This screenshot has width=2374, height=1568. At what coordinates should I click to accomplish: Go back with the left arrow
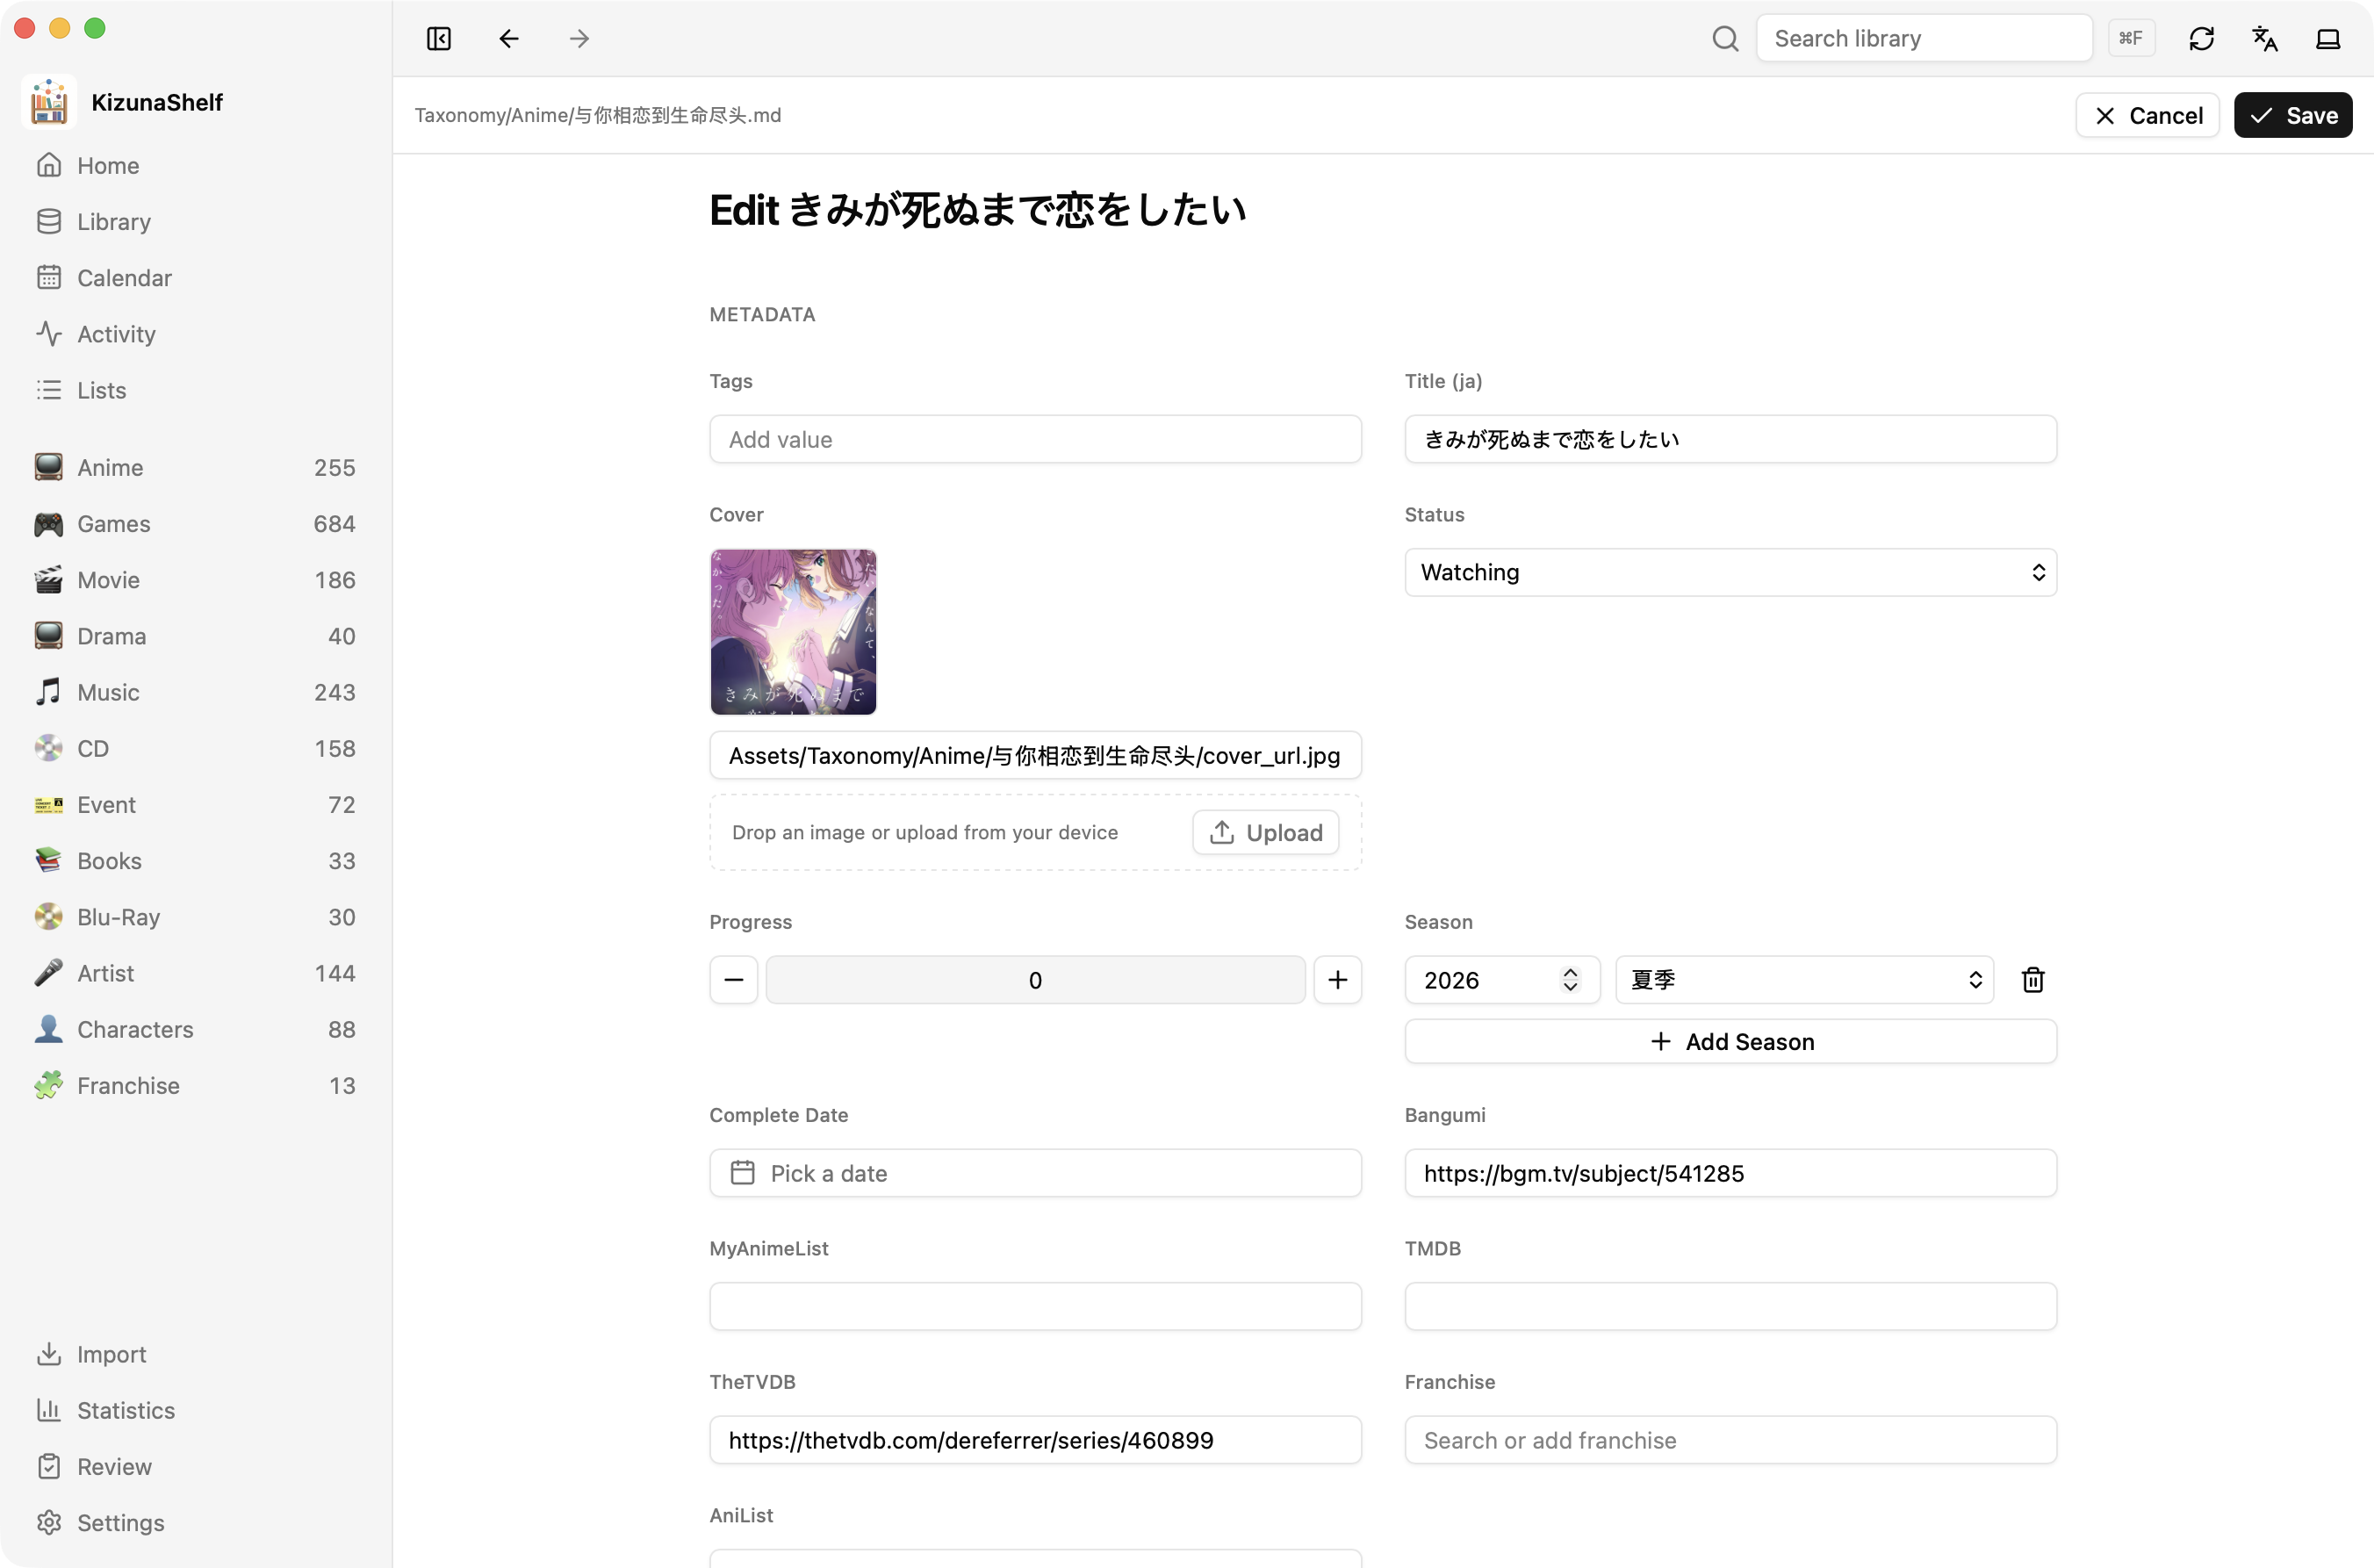click(x=509, y=39)
